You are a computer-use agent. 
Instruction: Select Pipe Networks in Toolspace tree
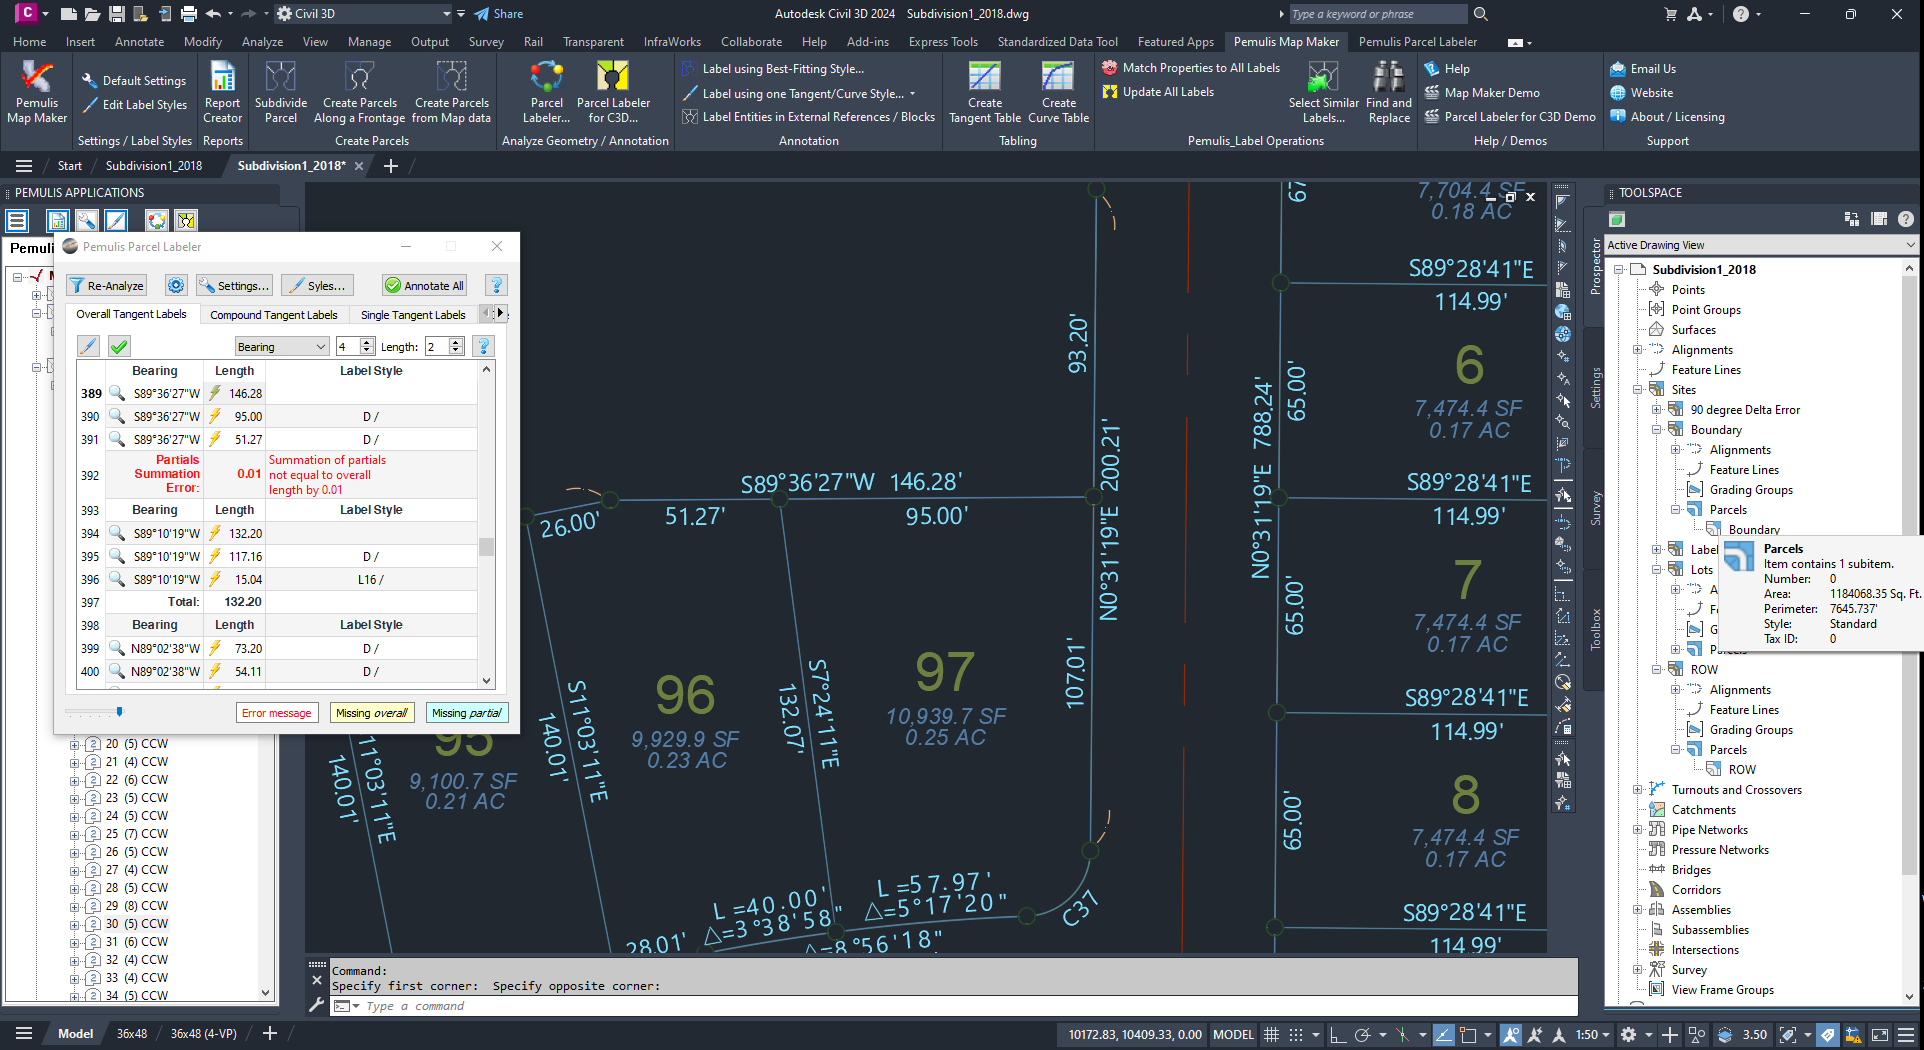(1709, 830)
